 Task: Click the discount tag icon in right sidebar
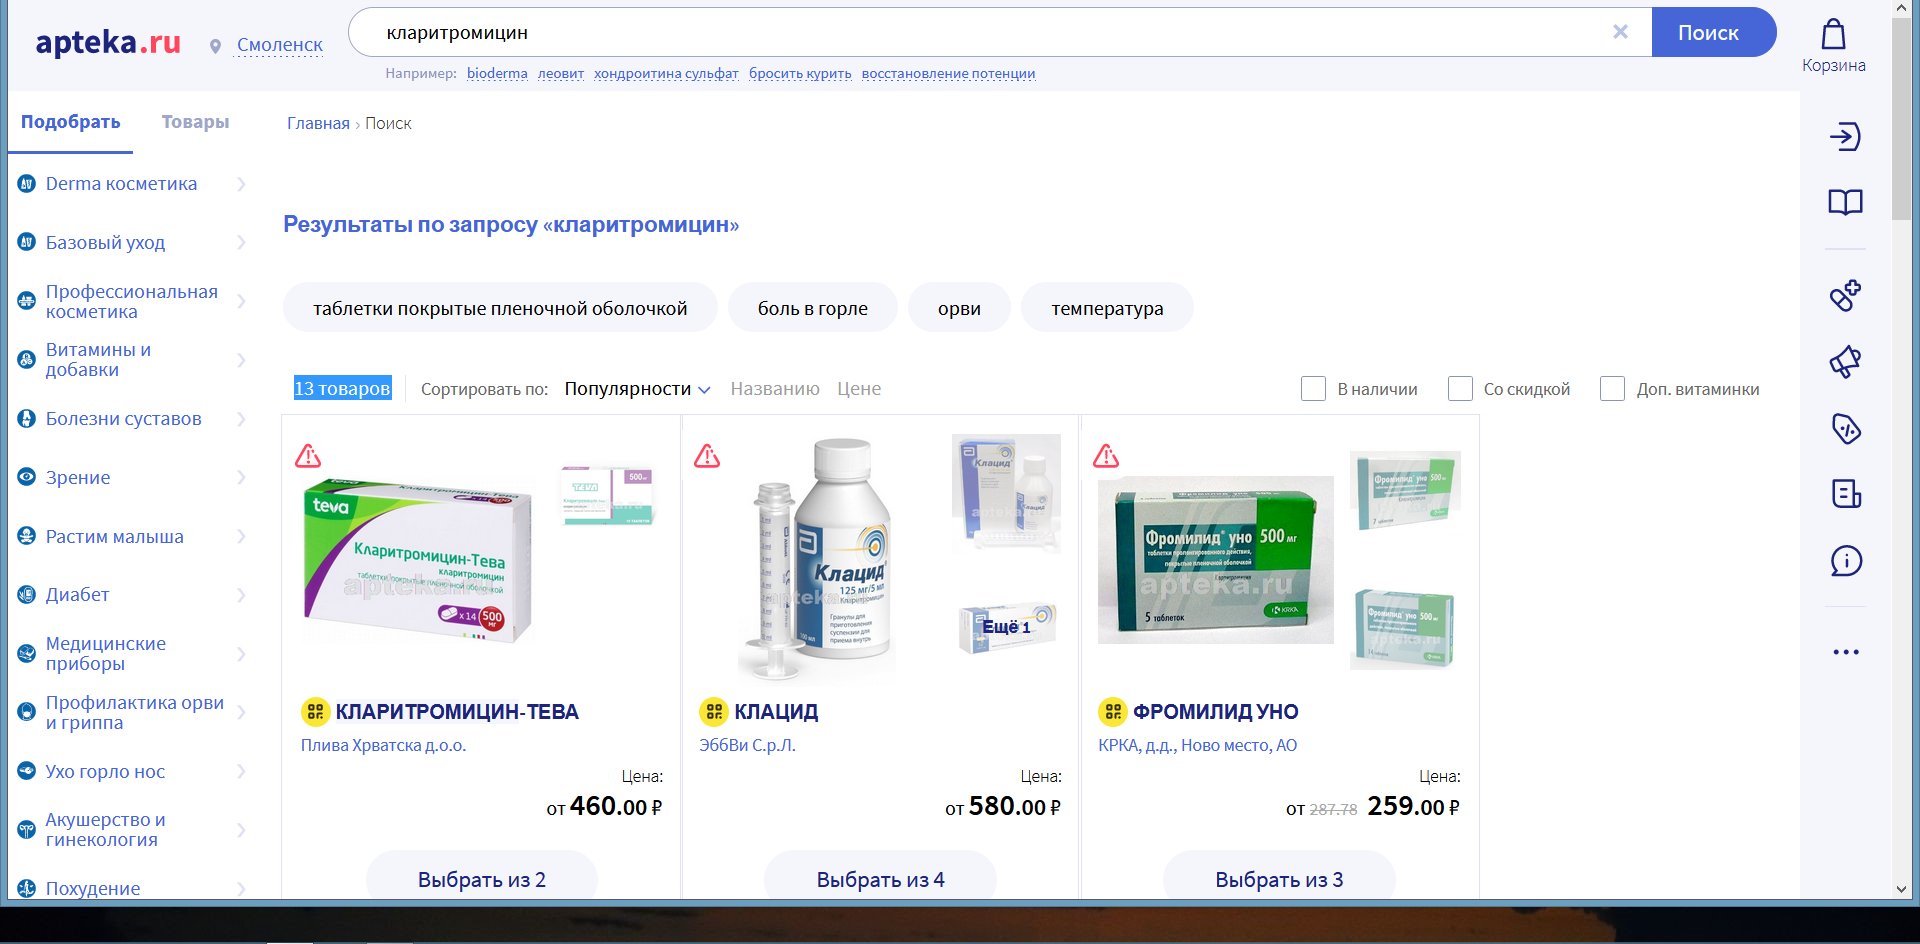point(1845,428)
